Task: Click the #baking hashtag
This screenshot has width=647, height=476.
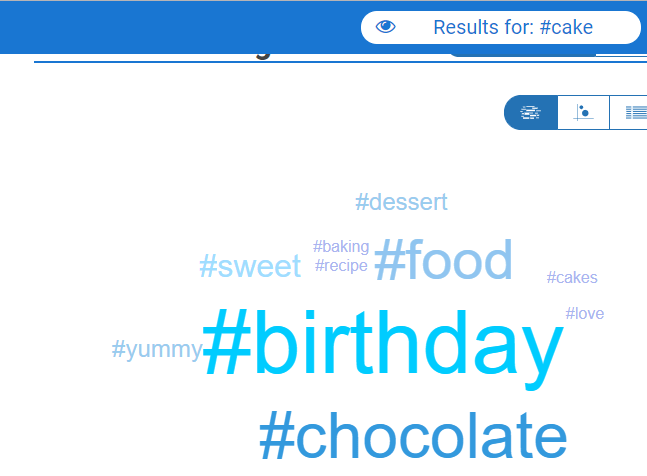Action: (x=341, y=247)
